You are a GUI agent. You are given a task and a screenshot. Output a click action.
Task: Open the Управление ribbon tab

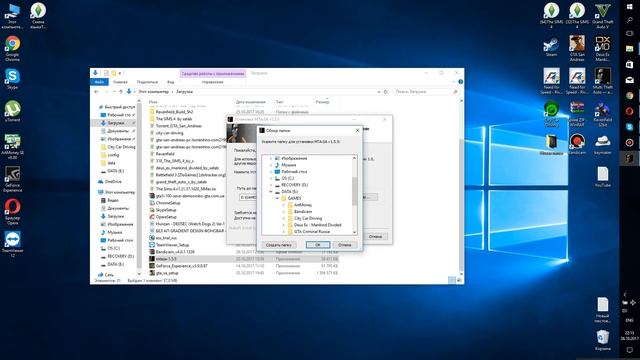213,82
